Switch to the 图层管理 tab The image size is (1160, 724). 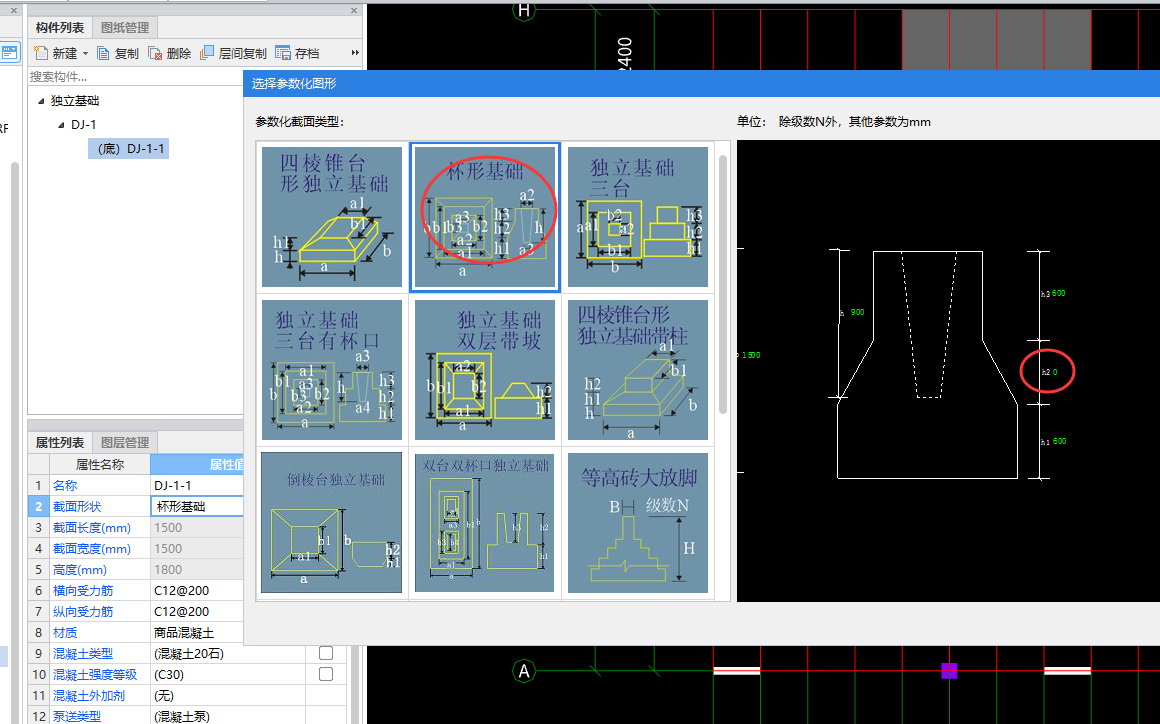(x=125, y=442)
